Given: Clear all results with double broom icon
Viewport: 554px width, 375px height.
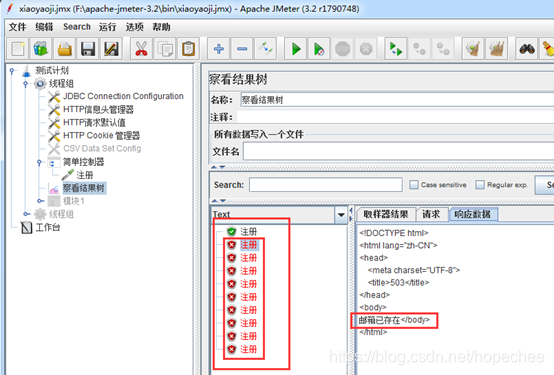Looking at the screenshot, I should (x=496, y=49).
